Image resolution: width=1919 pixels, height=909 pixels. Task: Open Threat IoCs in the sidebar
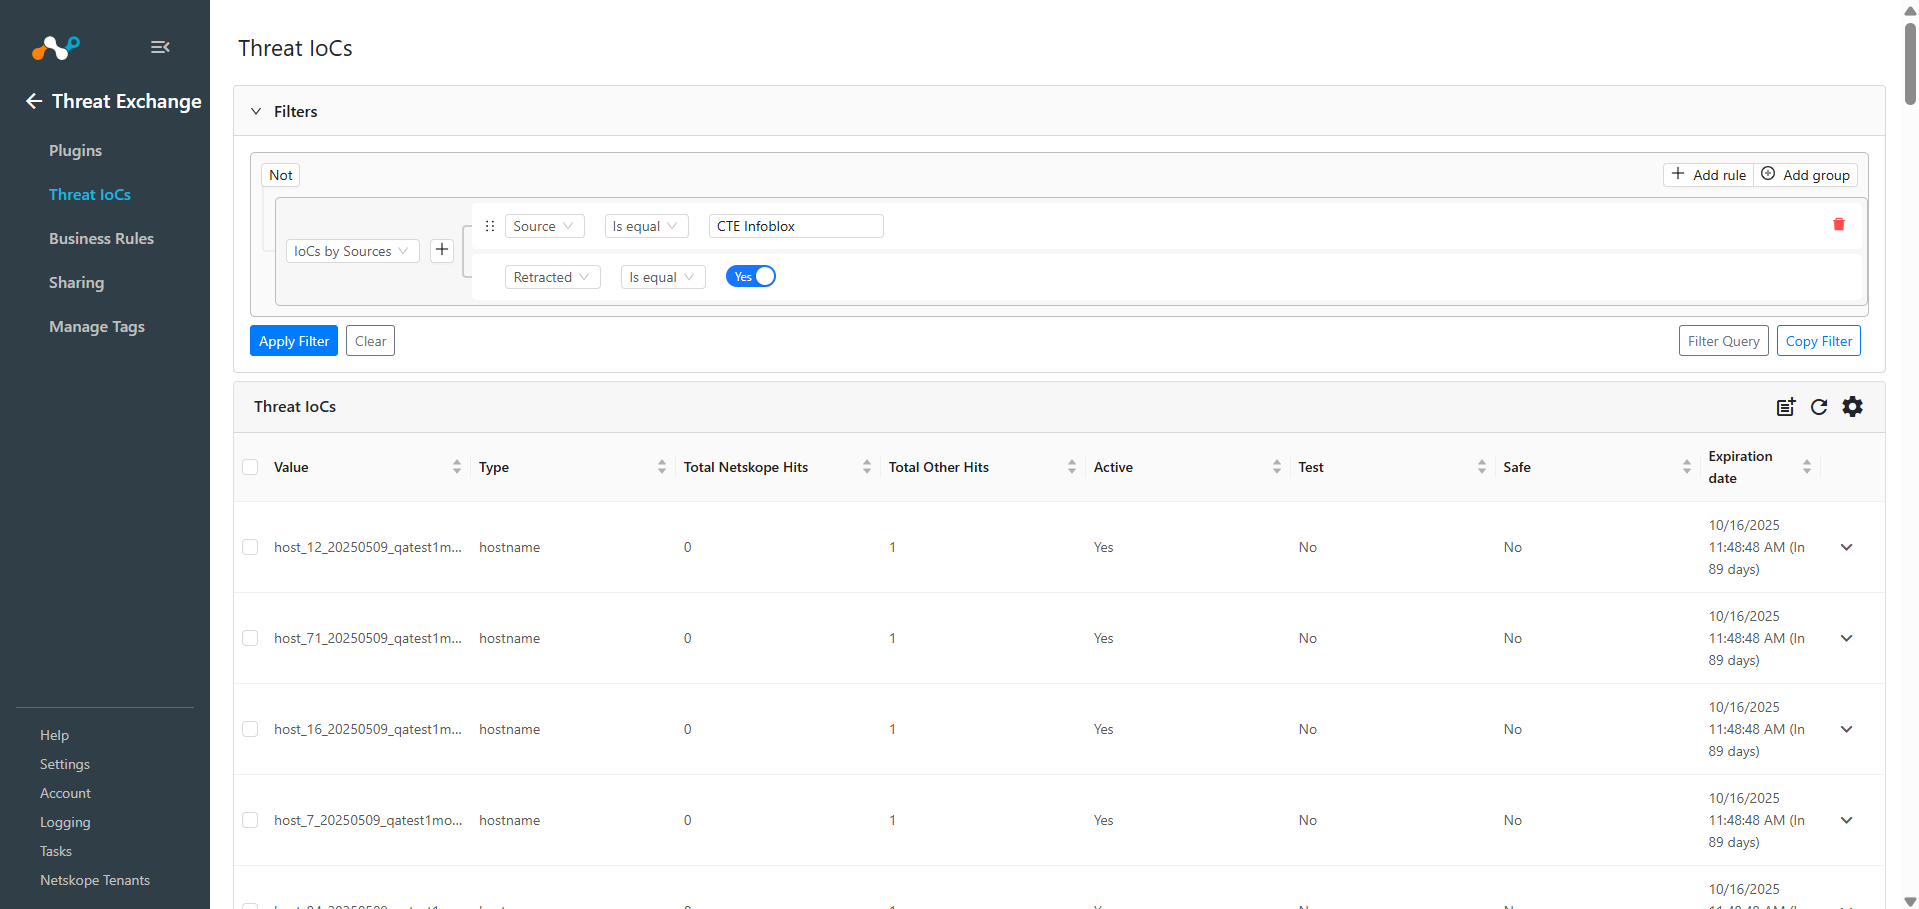pyautogui.click(x=90, y=194)
